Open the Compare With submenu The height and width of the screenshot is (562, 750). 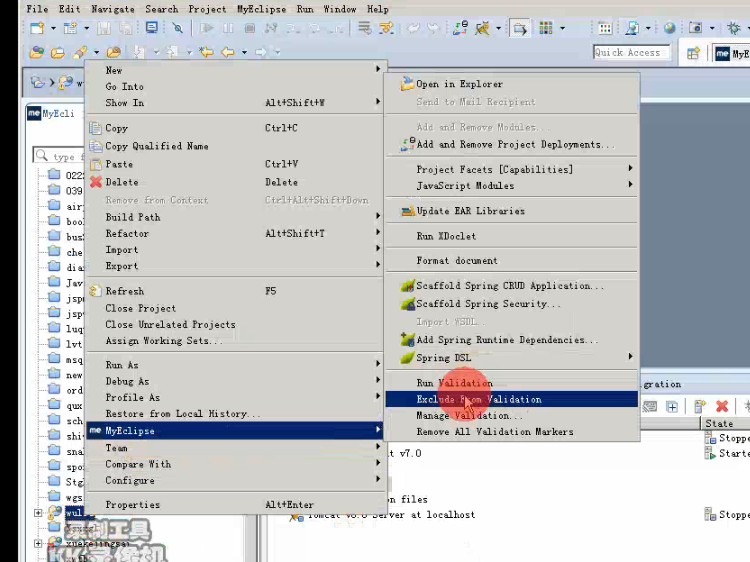pyautogui.click(x=235, y=463)
